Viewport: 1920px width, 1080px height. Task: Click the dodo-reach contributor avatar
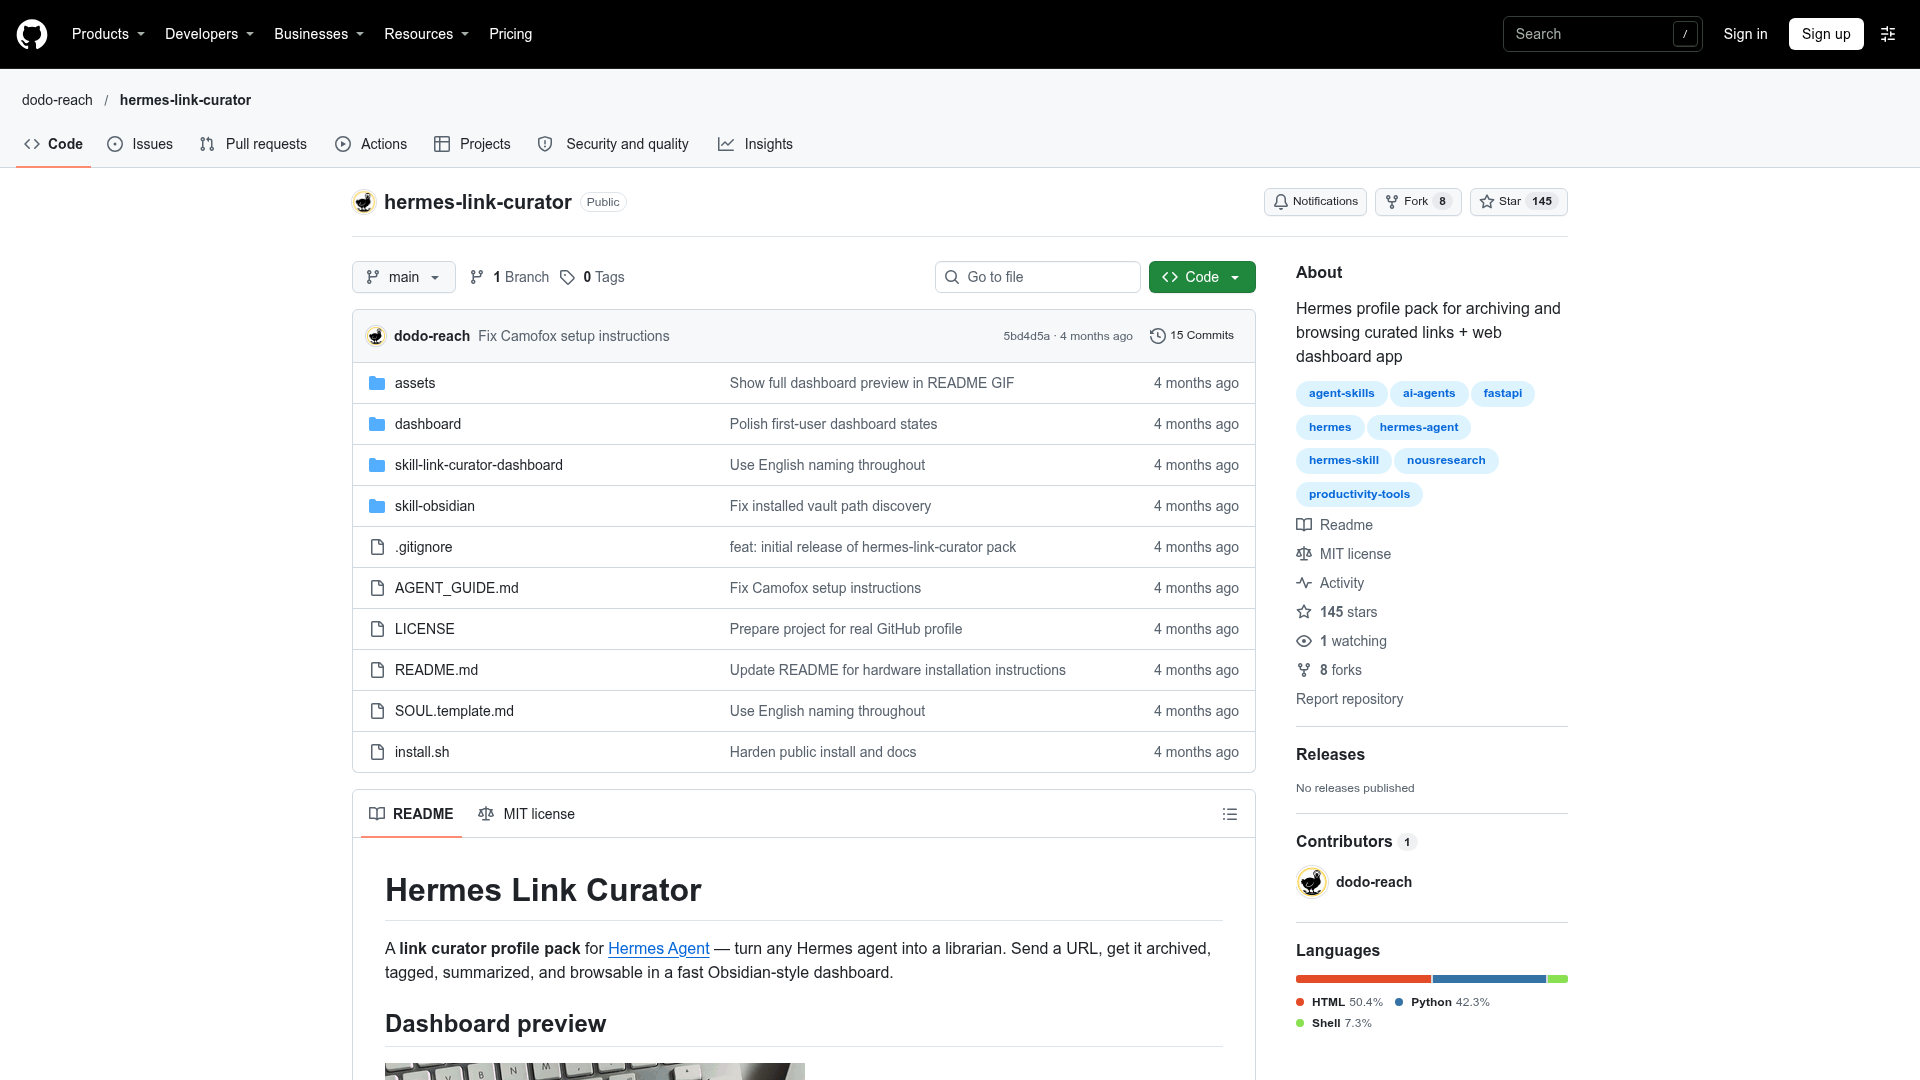pos(1312,882)
